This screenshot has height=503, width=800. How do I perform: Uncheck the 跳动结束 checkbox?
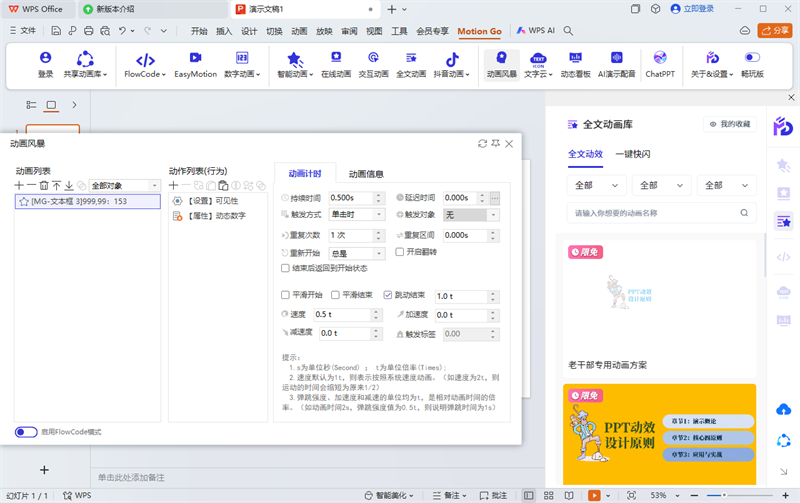coord(387,296)
